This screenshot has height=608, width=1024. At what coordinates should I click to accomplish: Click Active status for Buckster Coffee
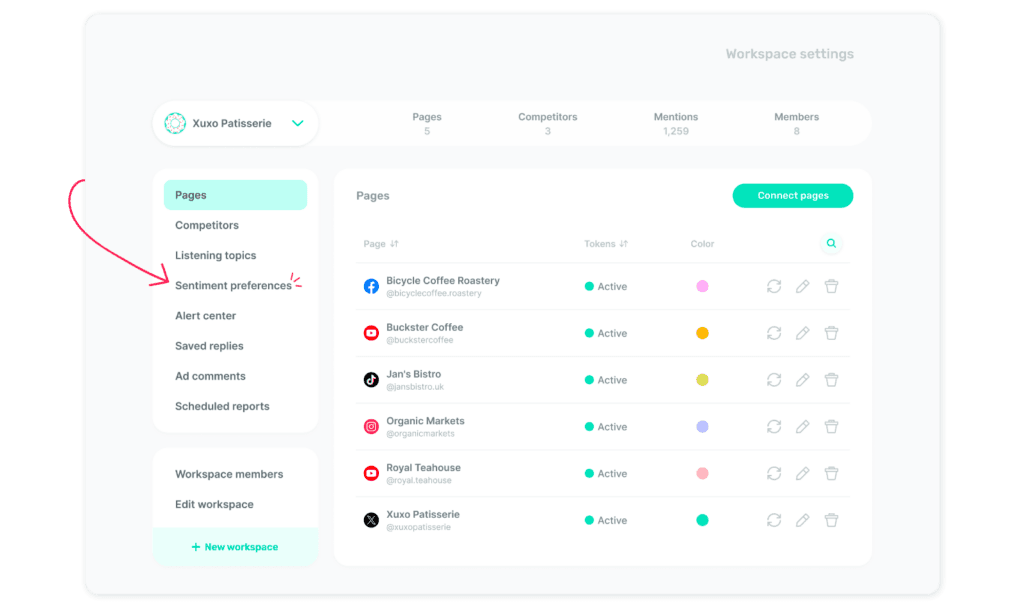tap(606, 333)
